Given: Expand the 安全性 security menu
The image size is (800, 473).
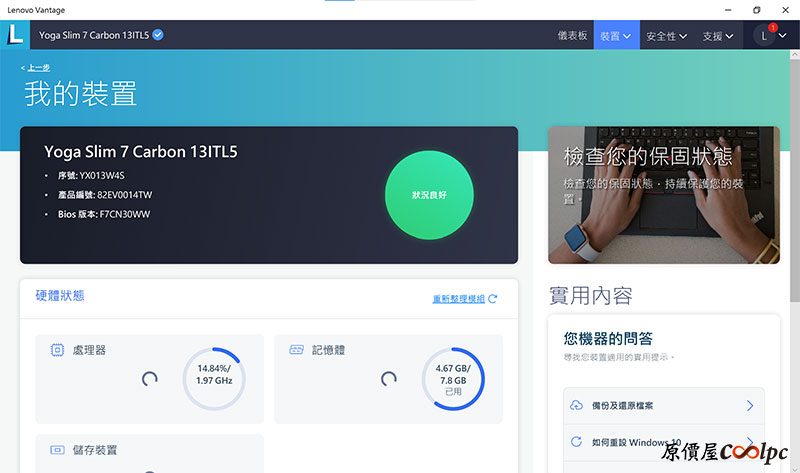Looking at the screenshot, I should coord(666,36).
